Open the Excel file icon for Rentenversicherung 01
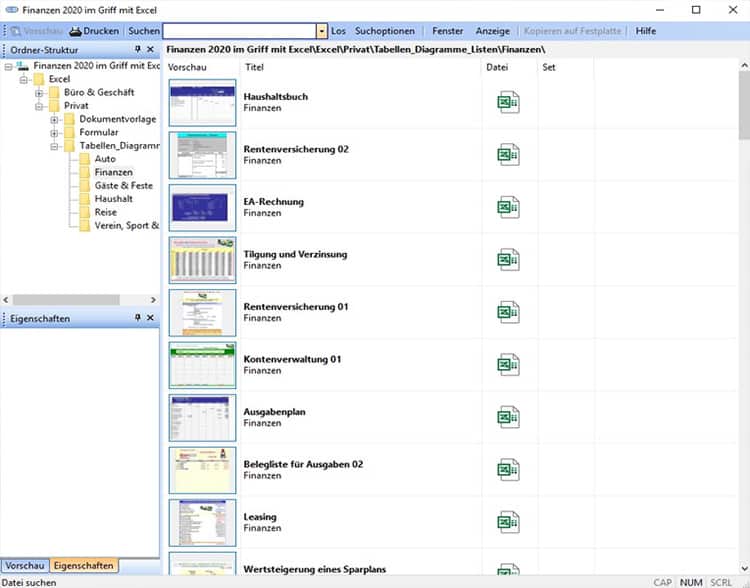This screenshot has width=750, height=588. click(x=508, y=312)
